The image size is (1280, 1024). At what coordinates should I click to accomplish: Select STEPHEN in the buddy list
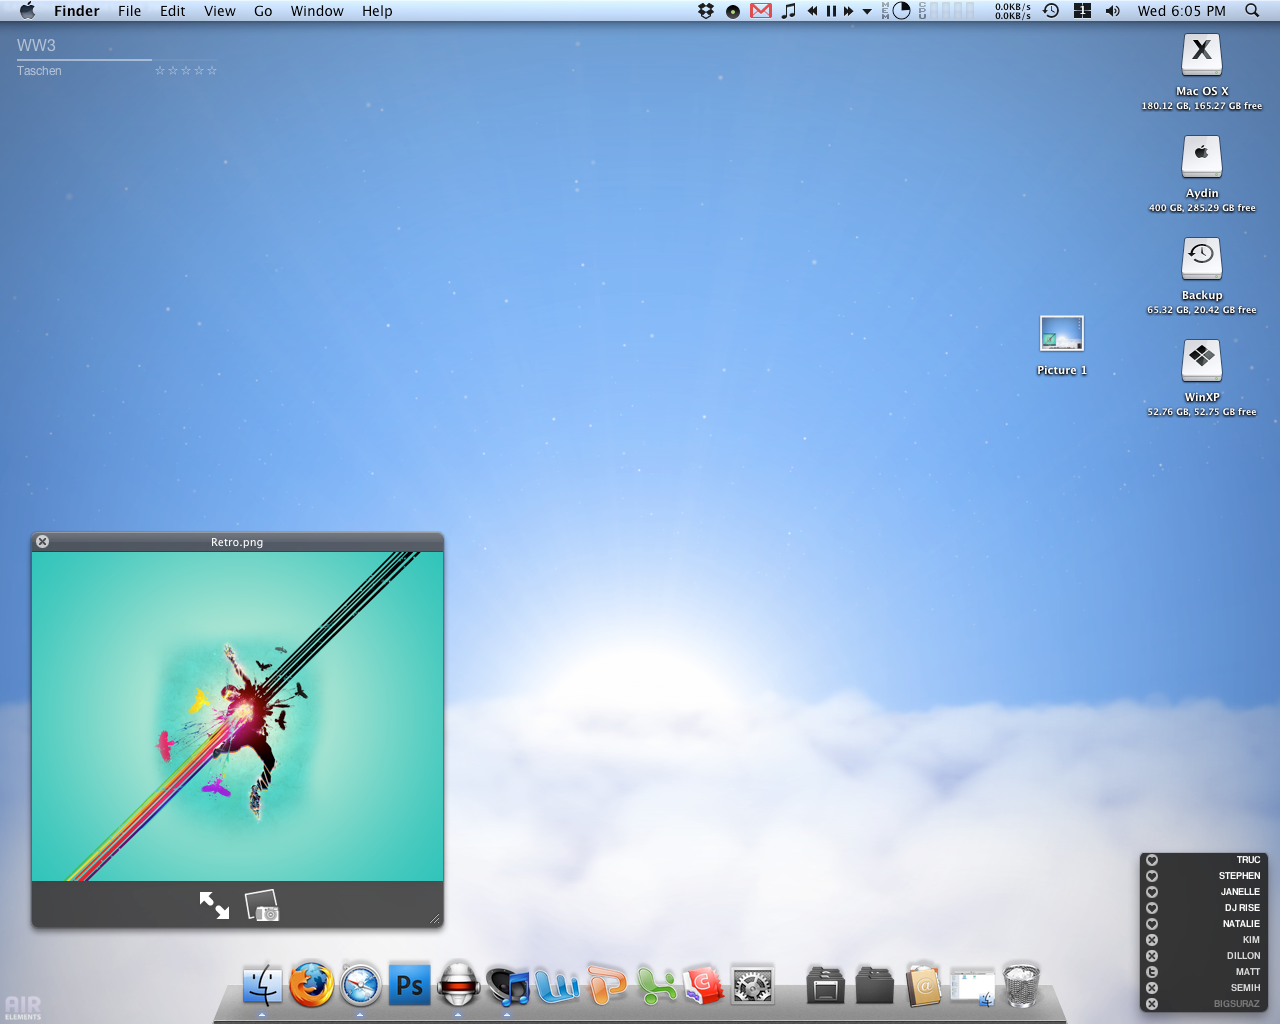pos(1239,876)
